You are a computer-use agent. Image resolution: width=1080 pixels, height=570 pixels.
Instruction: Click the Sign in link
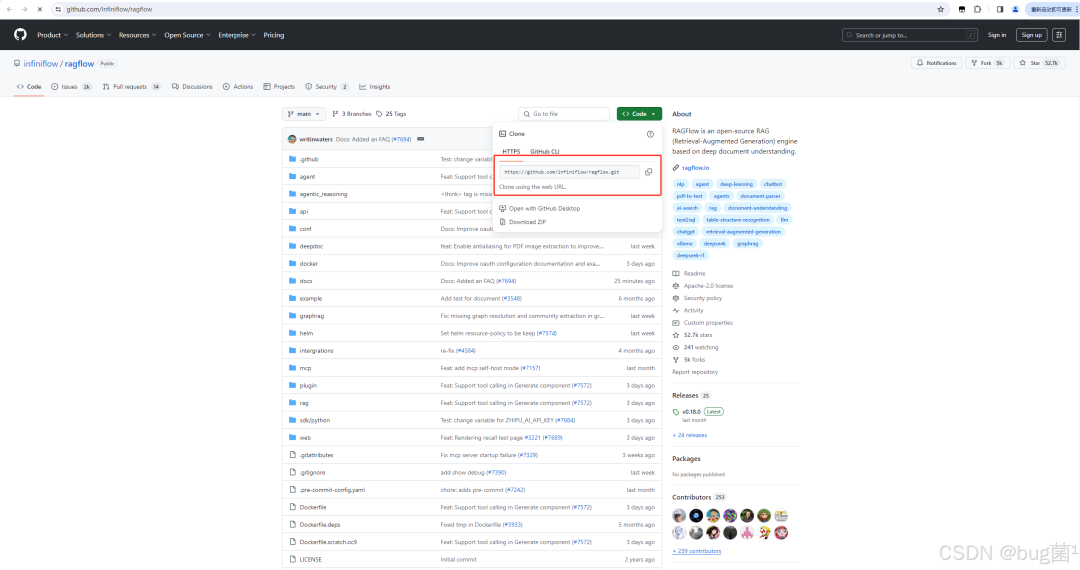(997, 35)
